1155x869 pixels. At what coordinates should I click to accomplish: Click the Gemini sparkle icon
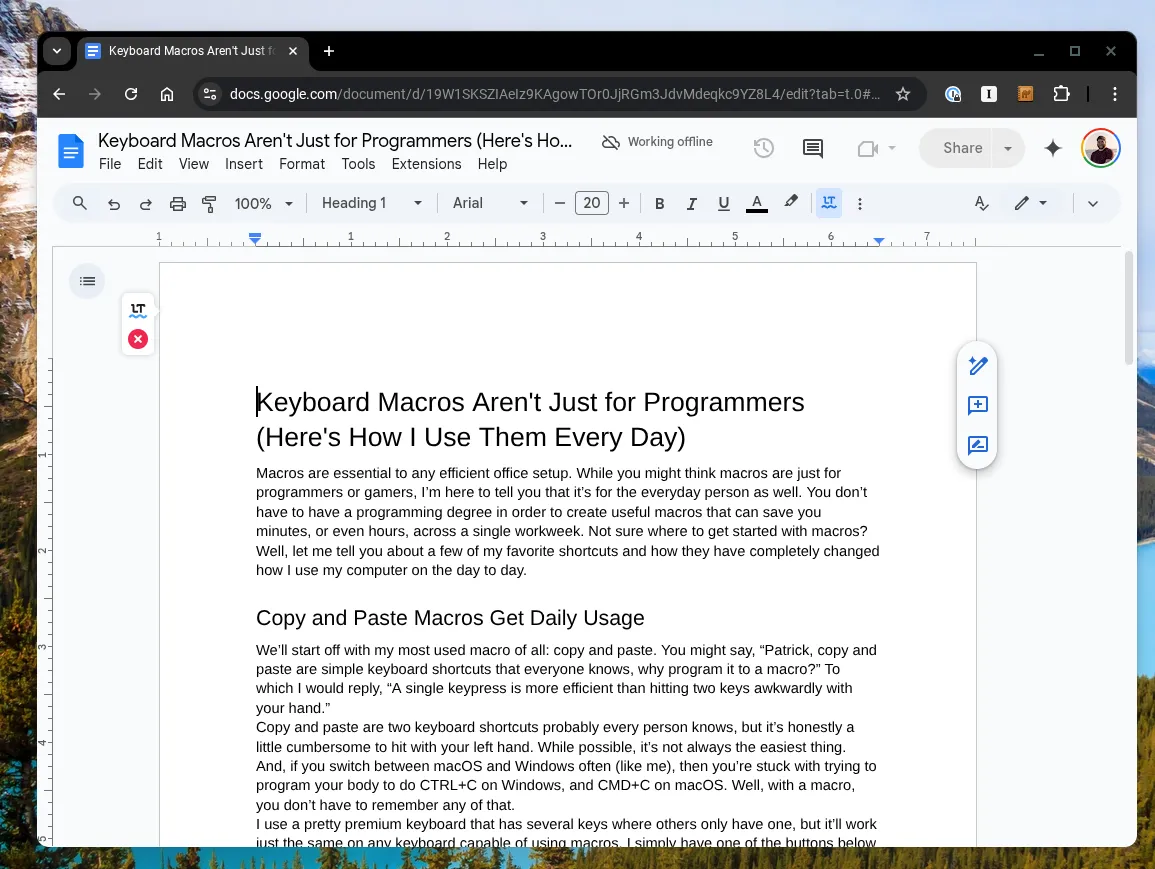pos(1052,148)
